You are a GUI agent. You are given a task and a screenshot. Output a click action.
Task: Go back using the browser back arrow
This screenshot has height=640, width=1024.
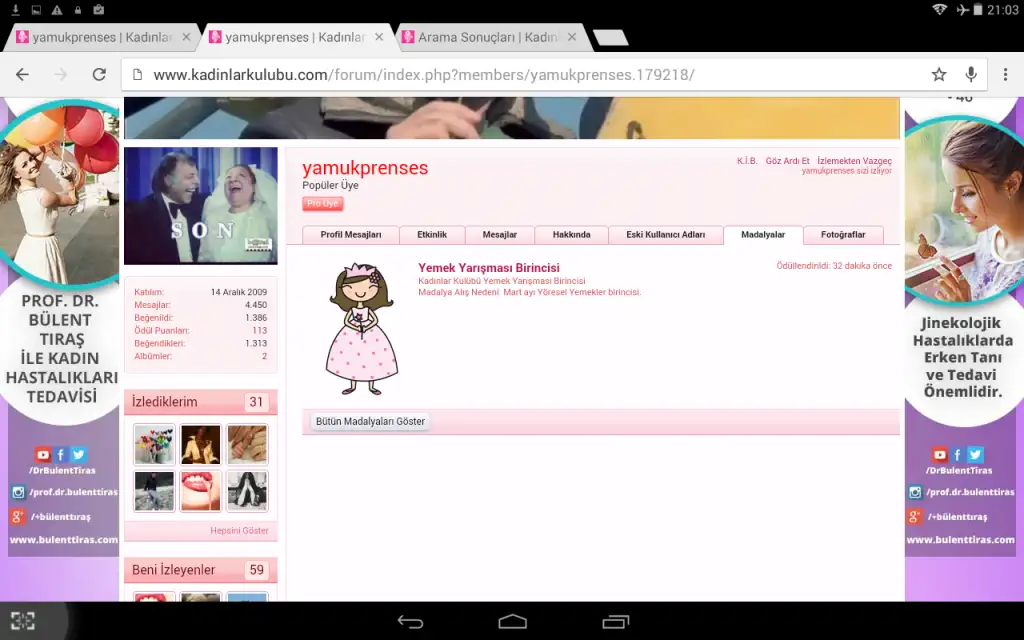click(22, 73)
